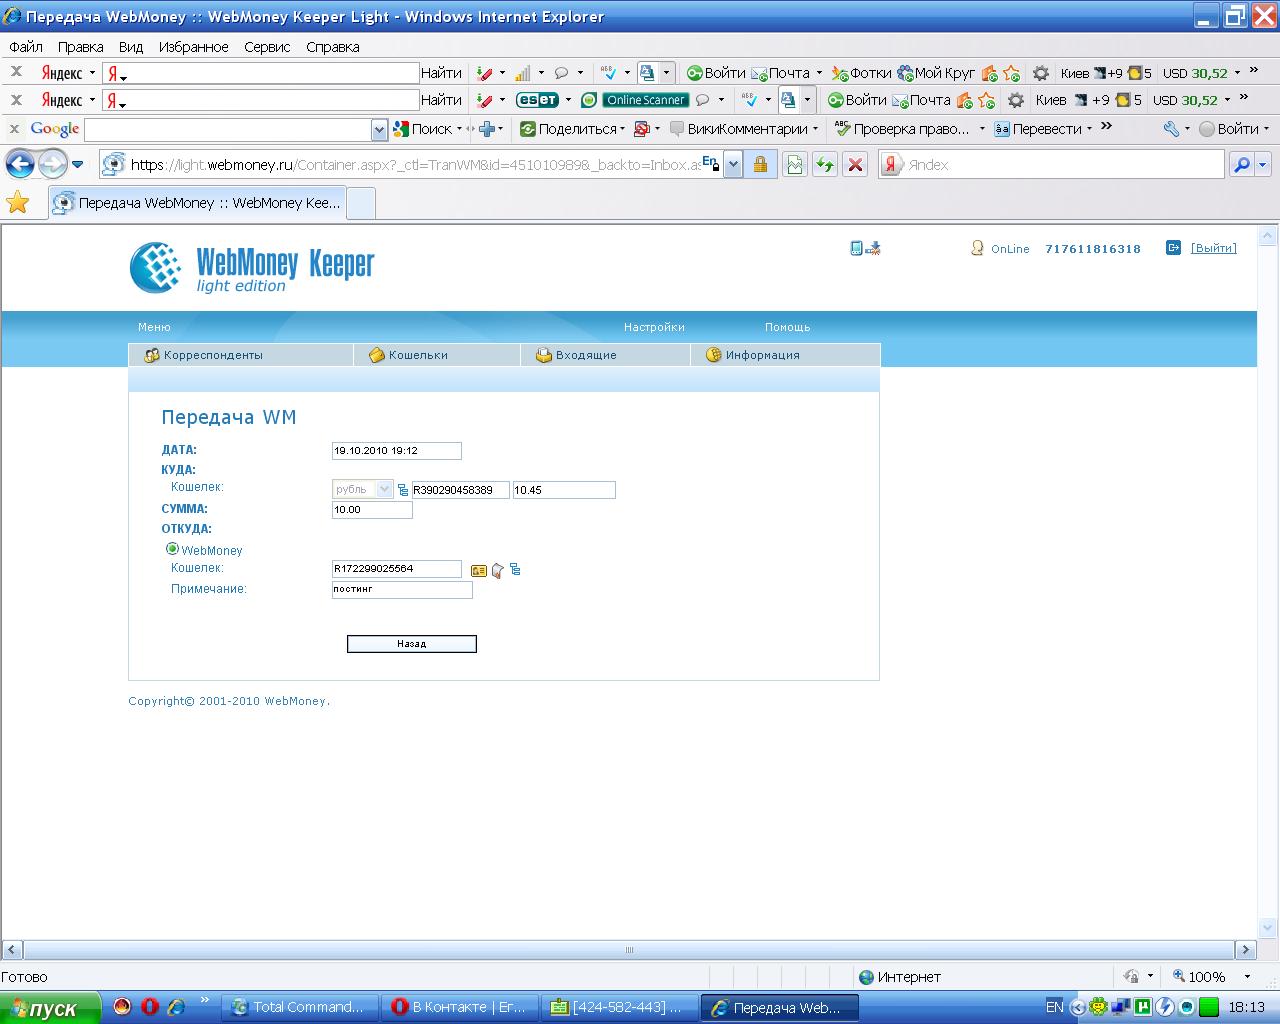Click ВикиКомментарии on the Google toolbar
Screen dimensions: 1280x1024
738,129
